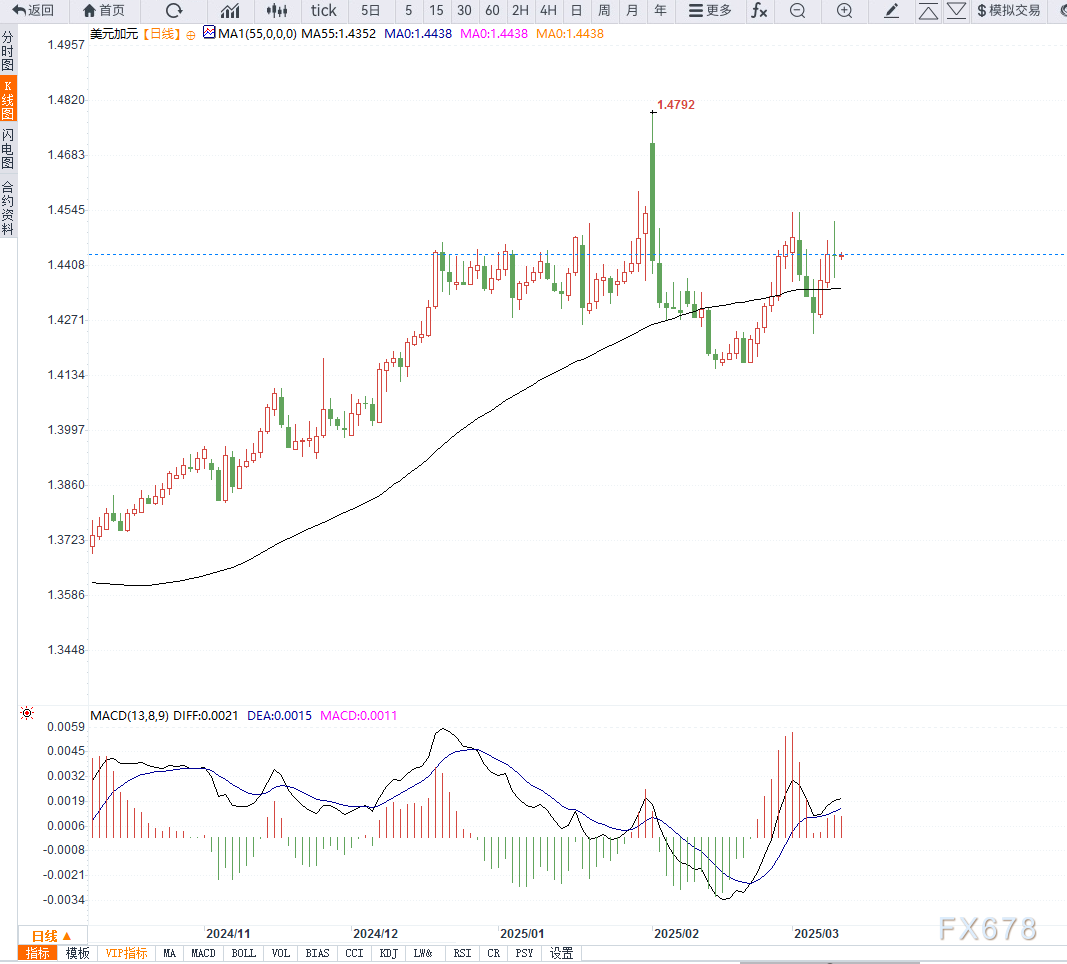Screen dimensions: 1067x964
Task: Click the refresh icon in toolbar
Action: [174, 10]
